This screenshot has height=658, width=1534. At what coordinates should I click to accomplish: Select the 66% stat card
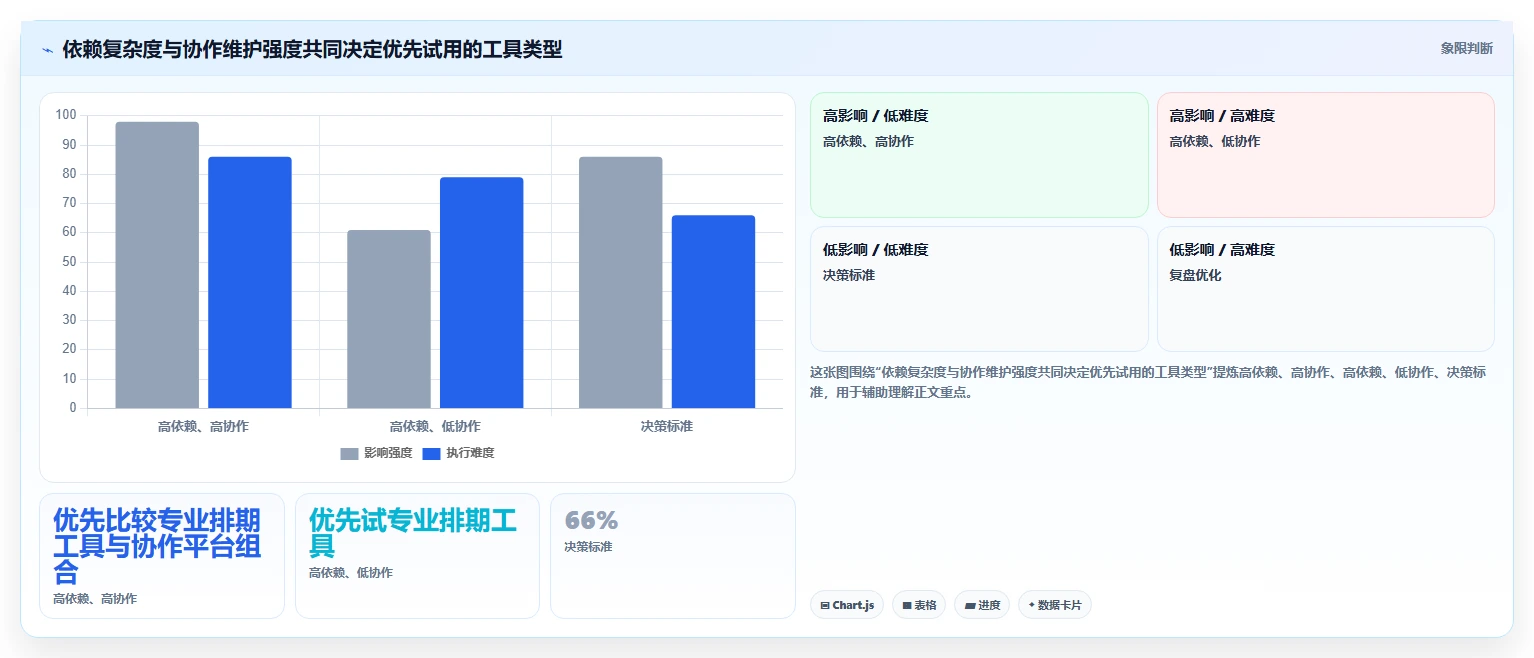(673, 556)
